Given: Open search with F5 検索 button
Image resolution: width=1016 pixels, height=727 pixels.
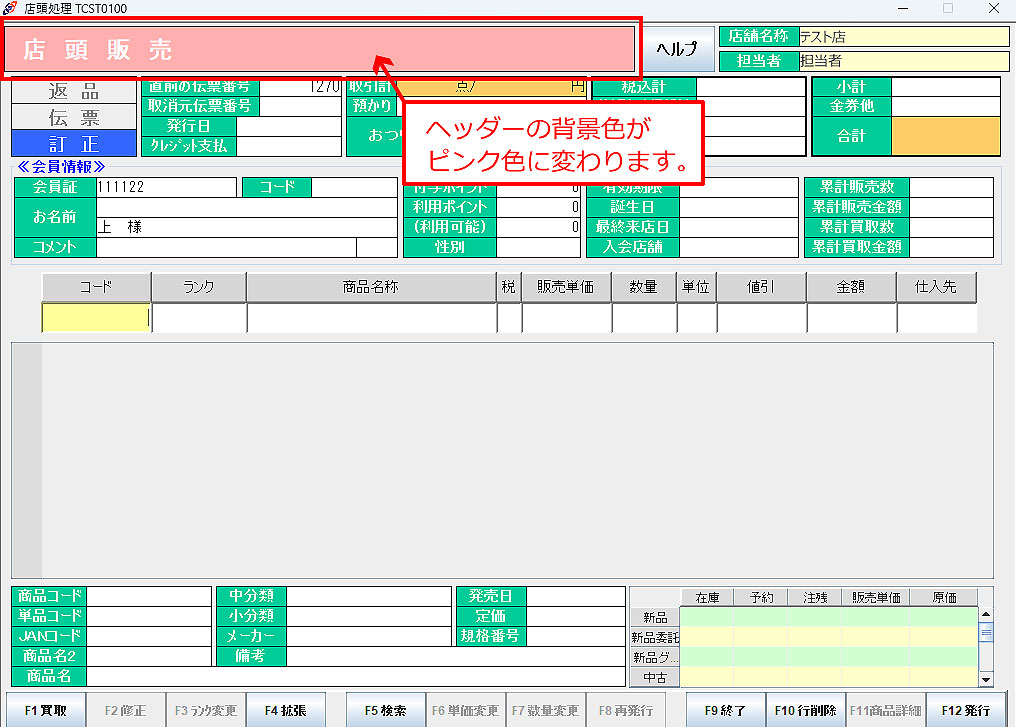Looking at the screenshot, I should pos(385,710).
